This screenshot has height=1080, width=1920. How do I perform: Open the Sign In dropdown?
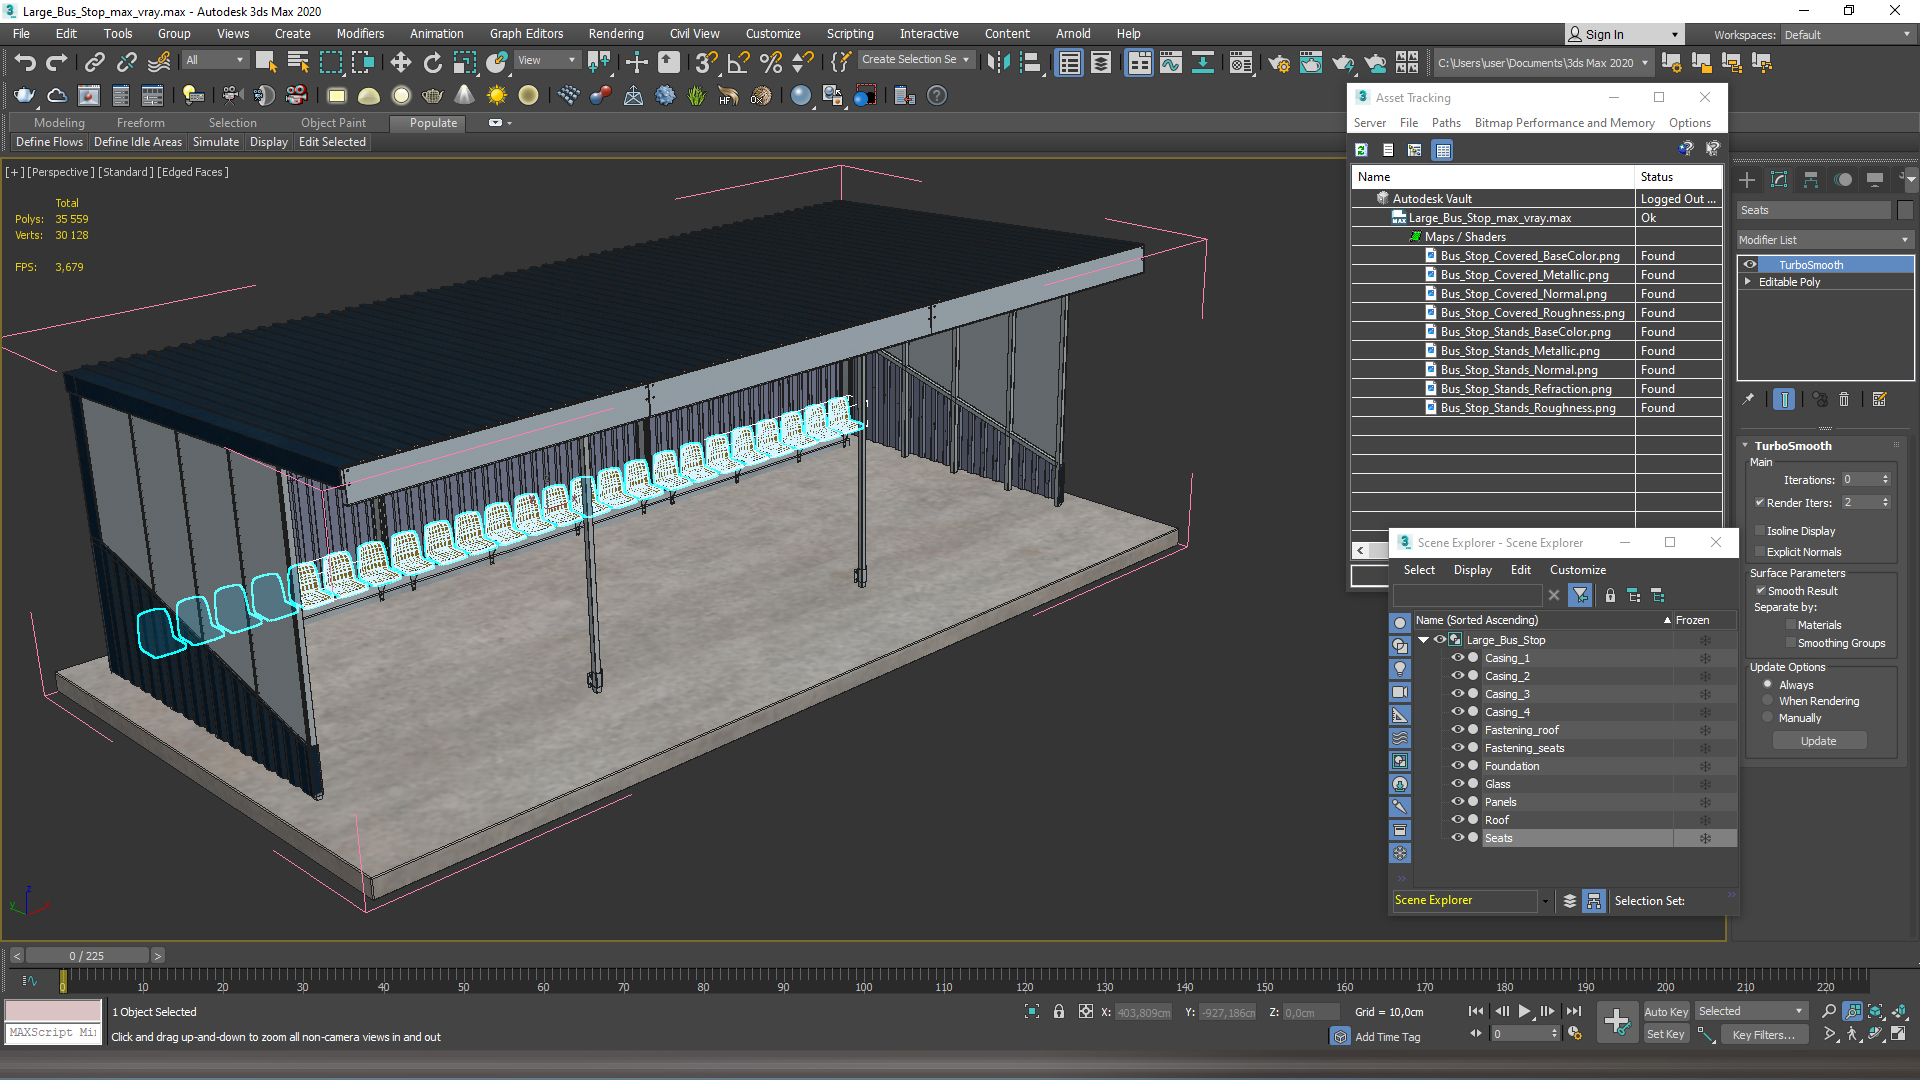click(x=1624, y=35)
